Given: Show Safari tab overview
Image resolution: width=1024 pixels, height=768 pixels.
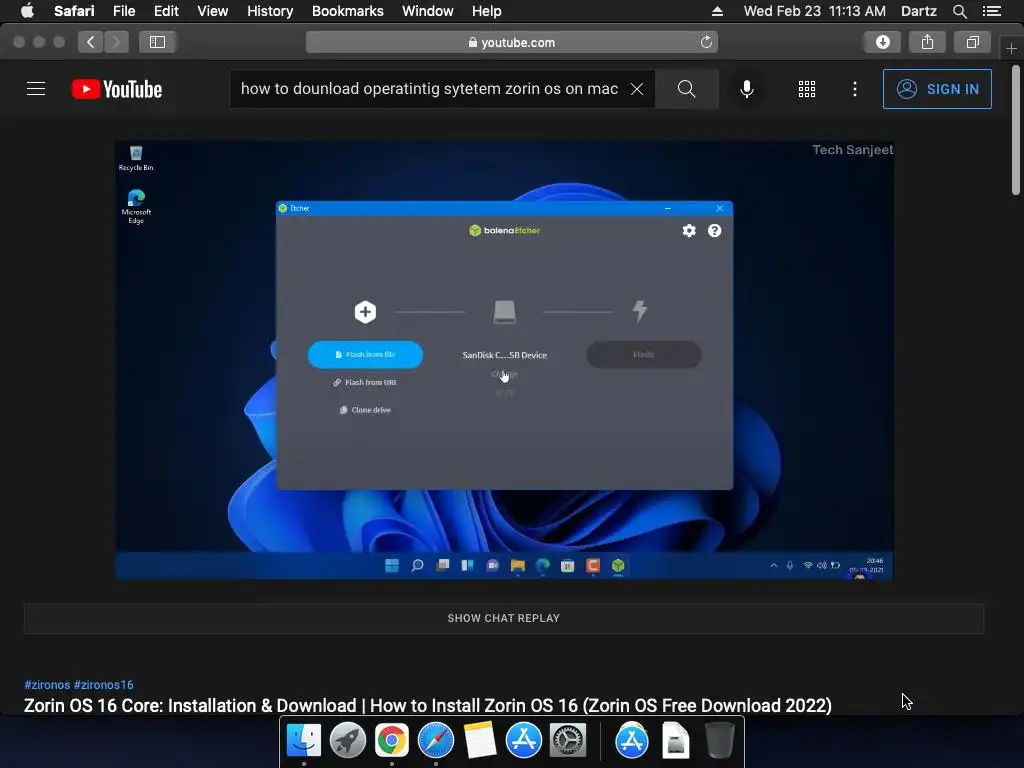Looking at the screenshot, I should pos(972,42).
